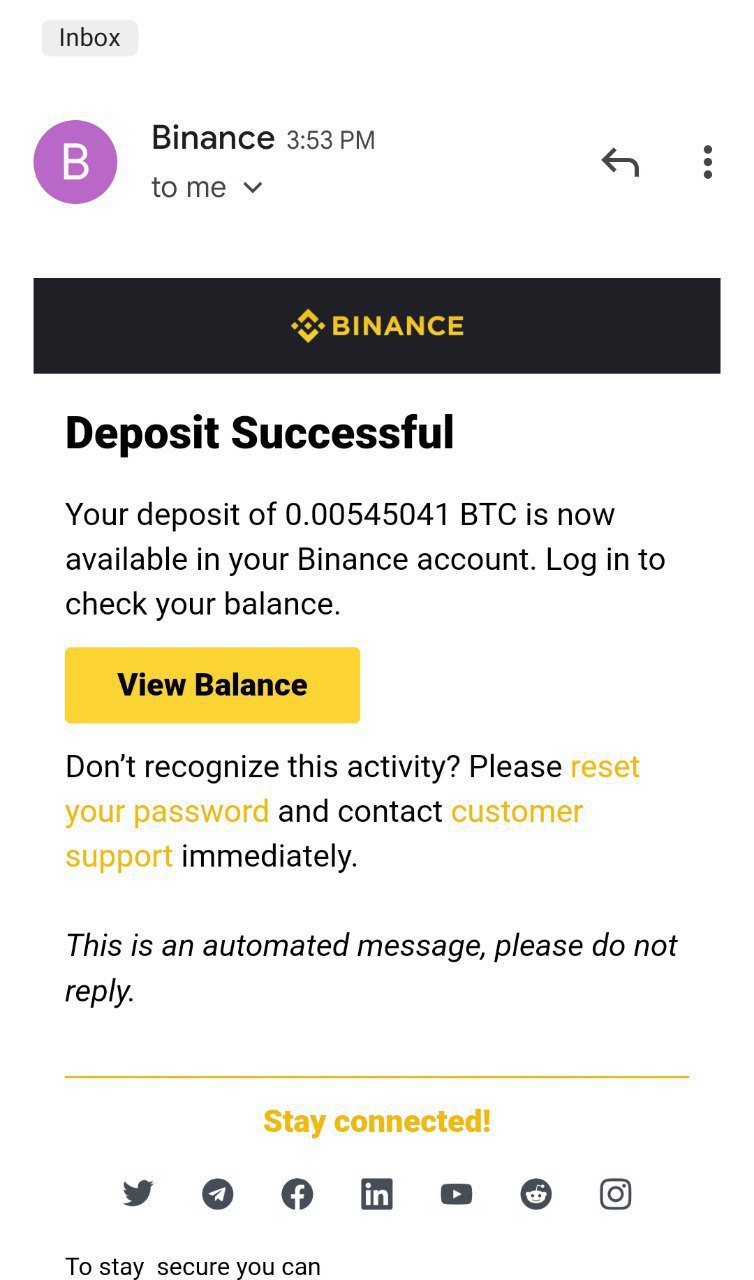Visit Binance's Facebook page icon

coord(297,1194)
